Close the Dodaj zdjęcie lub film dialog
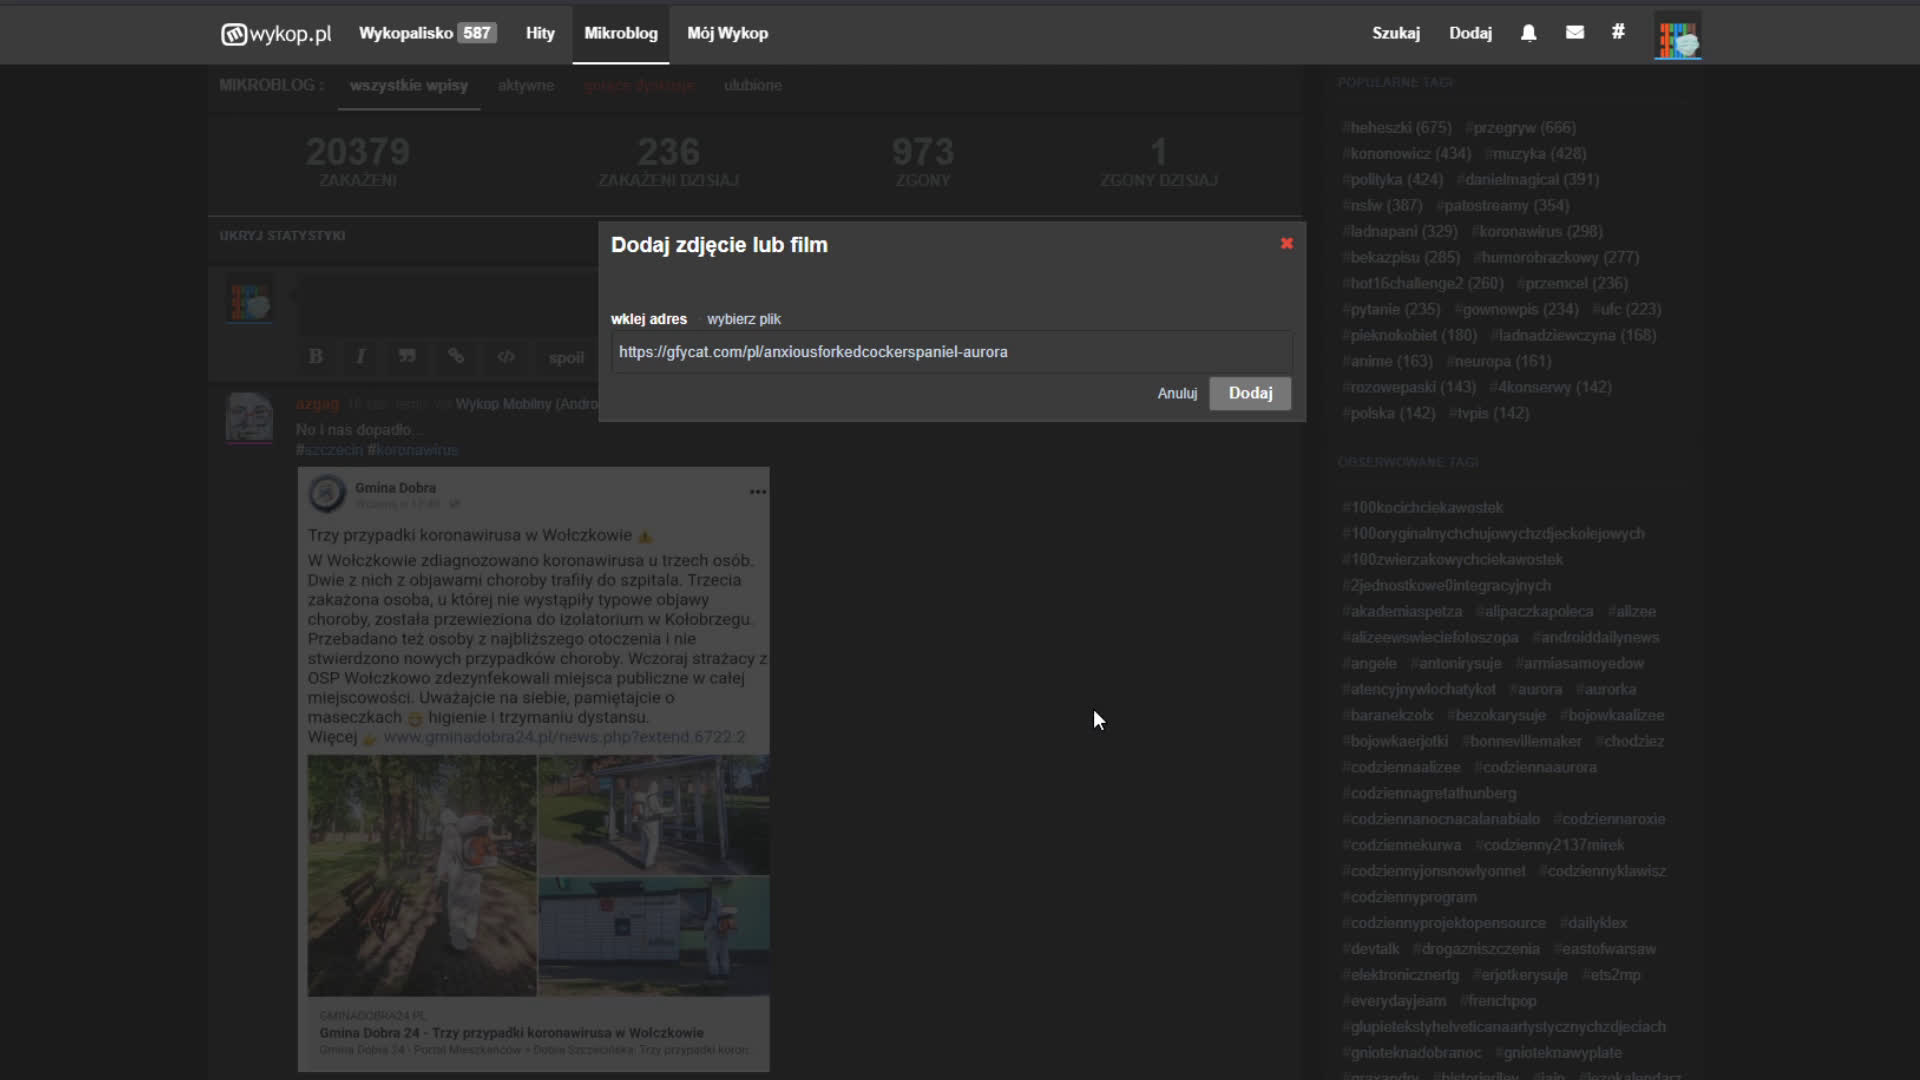Screen dimensions: 1920x1080 1287,243
